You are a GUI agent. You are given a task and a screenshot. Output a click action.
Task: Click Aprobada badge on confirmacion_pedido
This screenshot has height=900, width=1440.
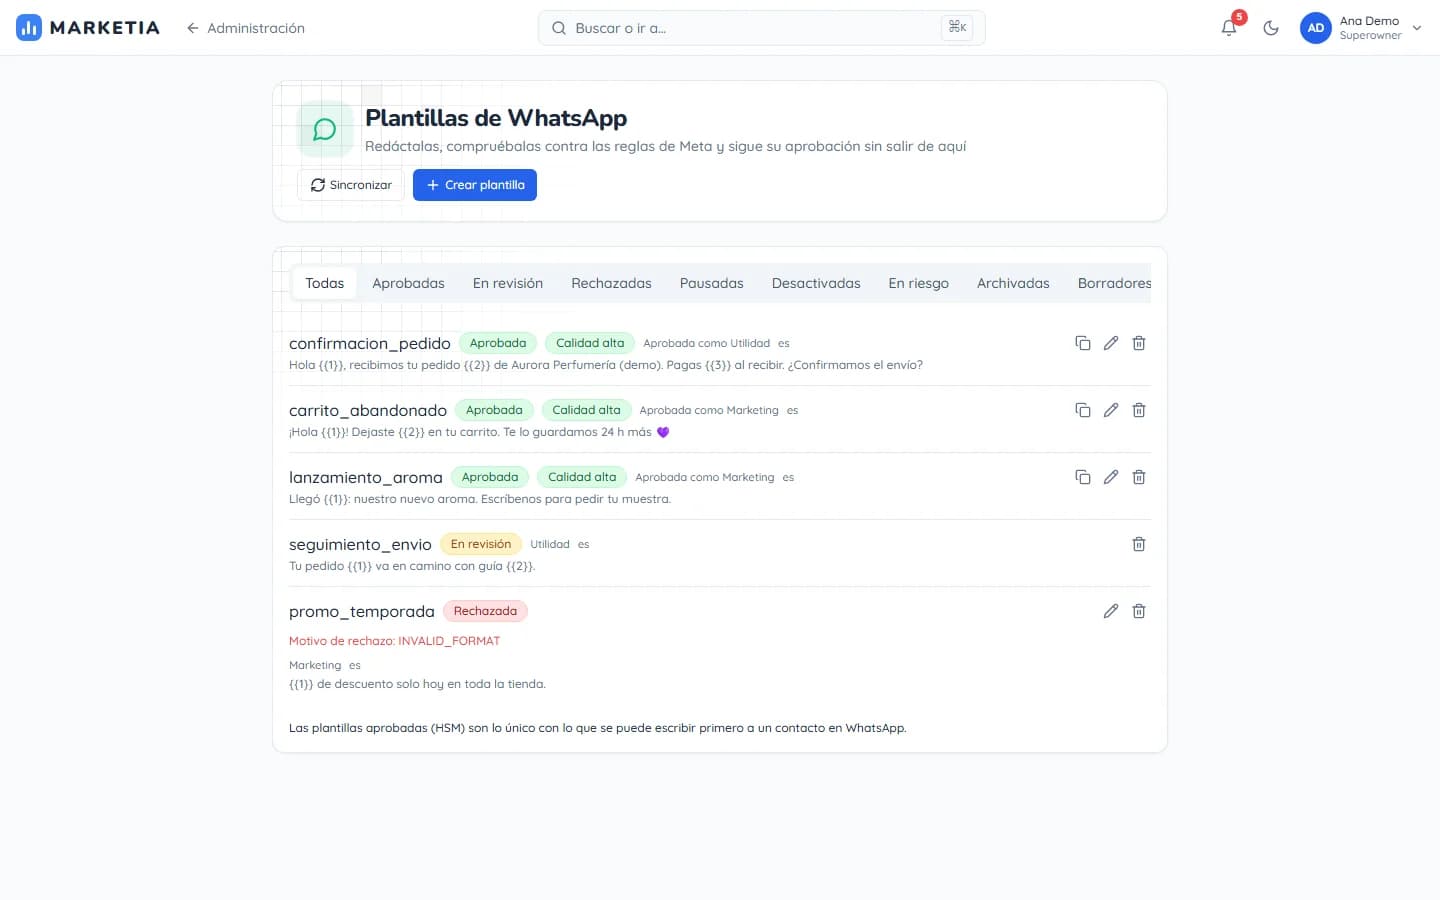point(498,343)
